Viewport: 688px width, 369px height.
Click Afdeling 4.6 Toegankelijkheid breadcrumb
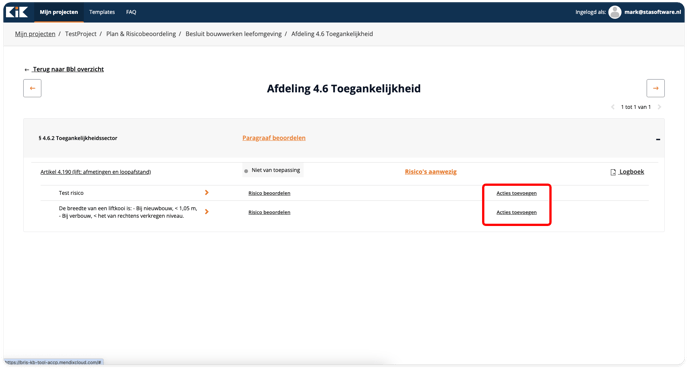click(x=332, y=34)
